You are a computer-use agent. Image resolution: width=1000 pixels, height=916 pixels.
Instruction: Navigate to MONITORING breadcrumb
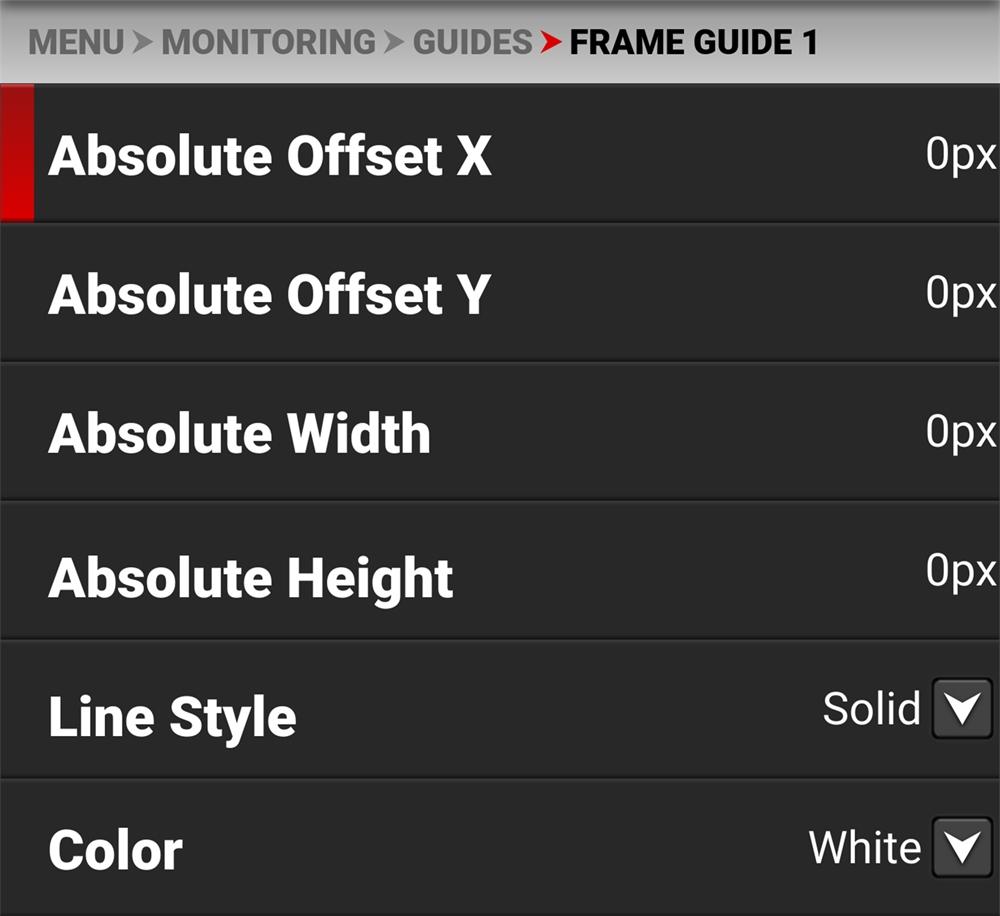pyautogui.click(x=268, y=42)
